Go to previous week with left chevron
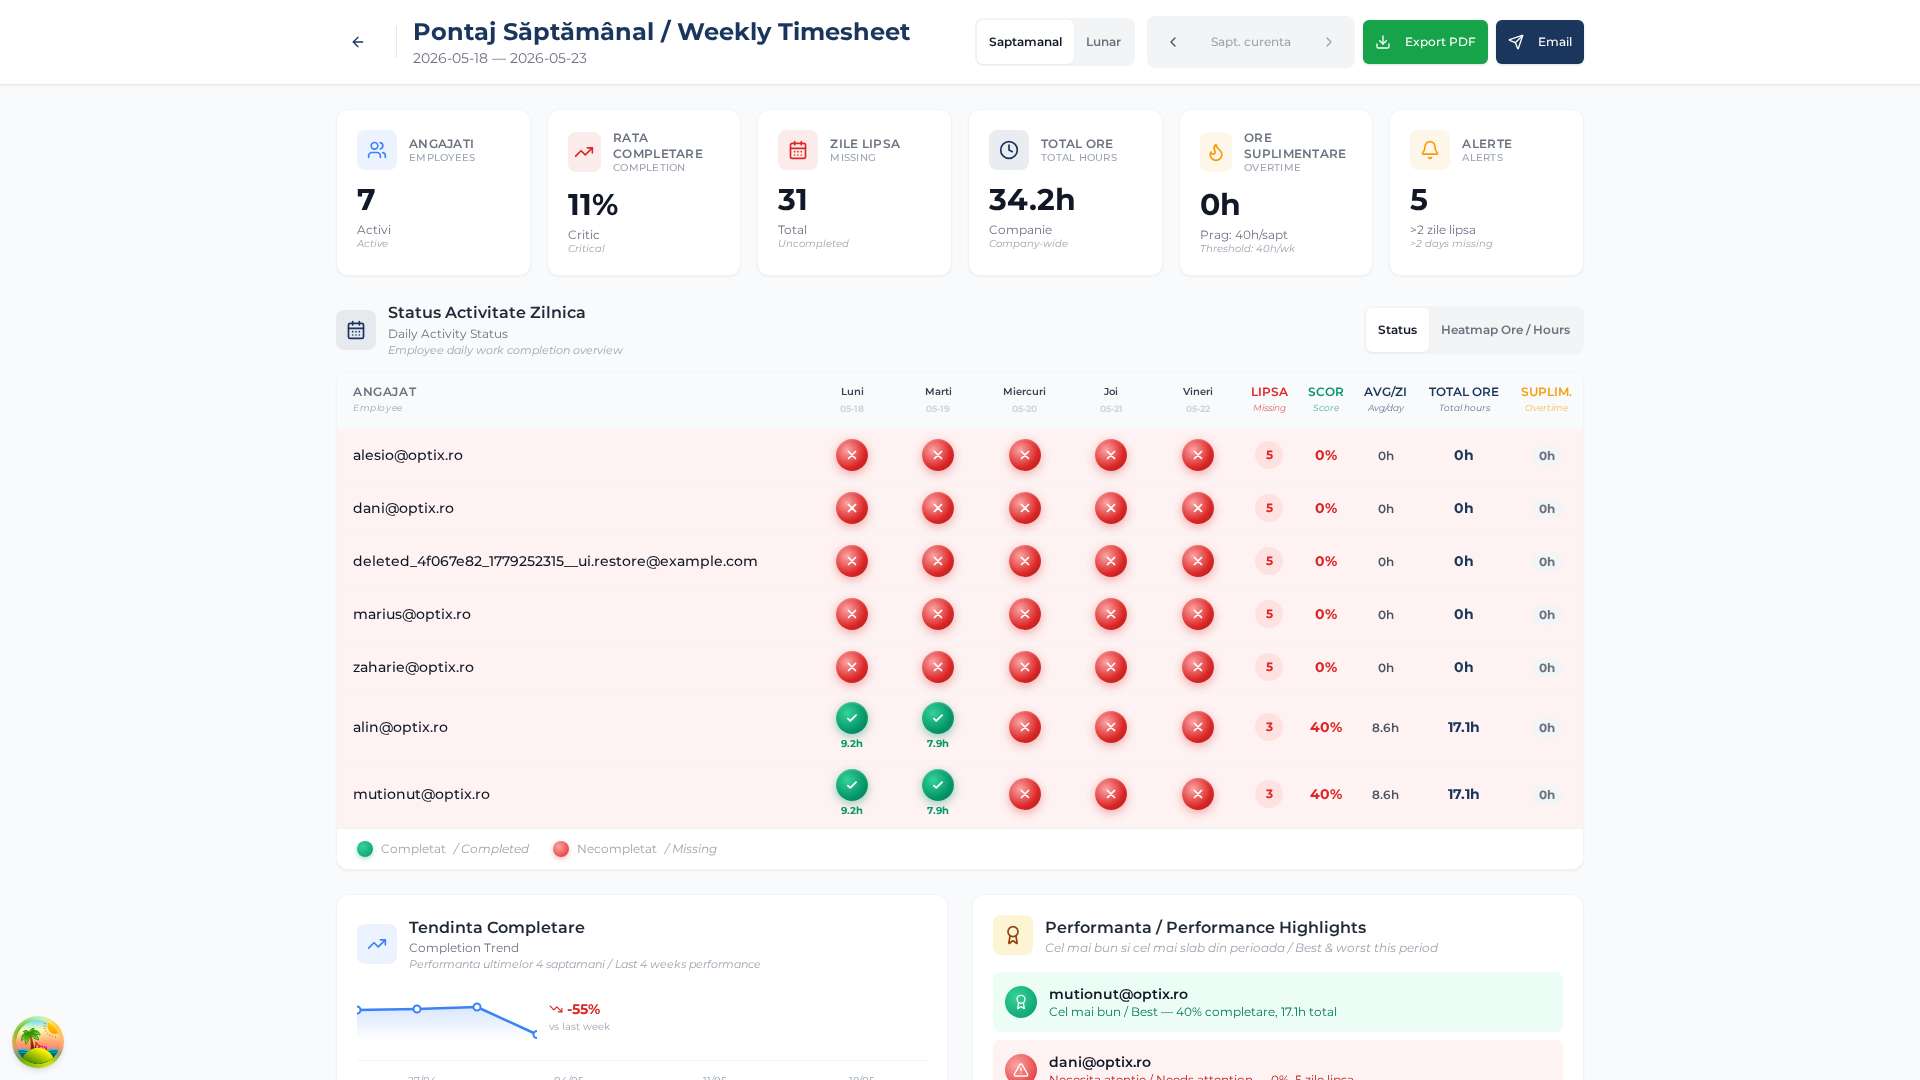 [x=1173, y=42]
